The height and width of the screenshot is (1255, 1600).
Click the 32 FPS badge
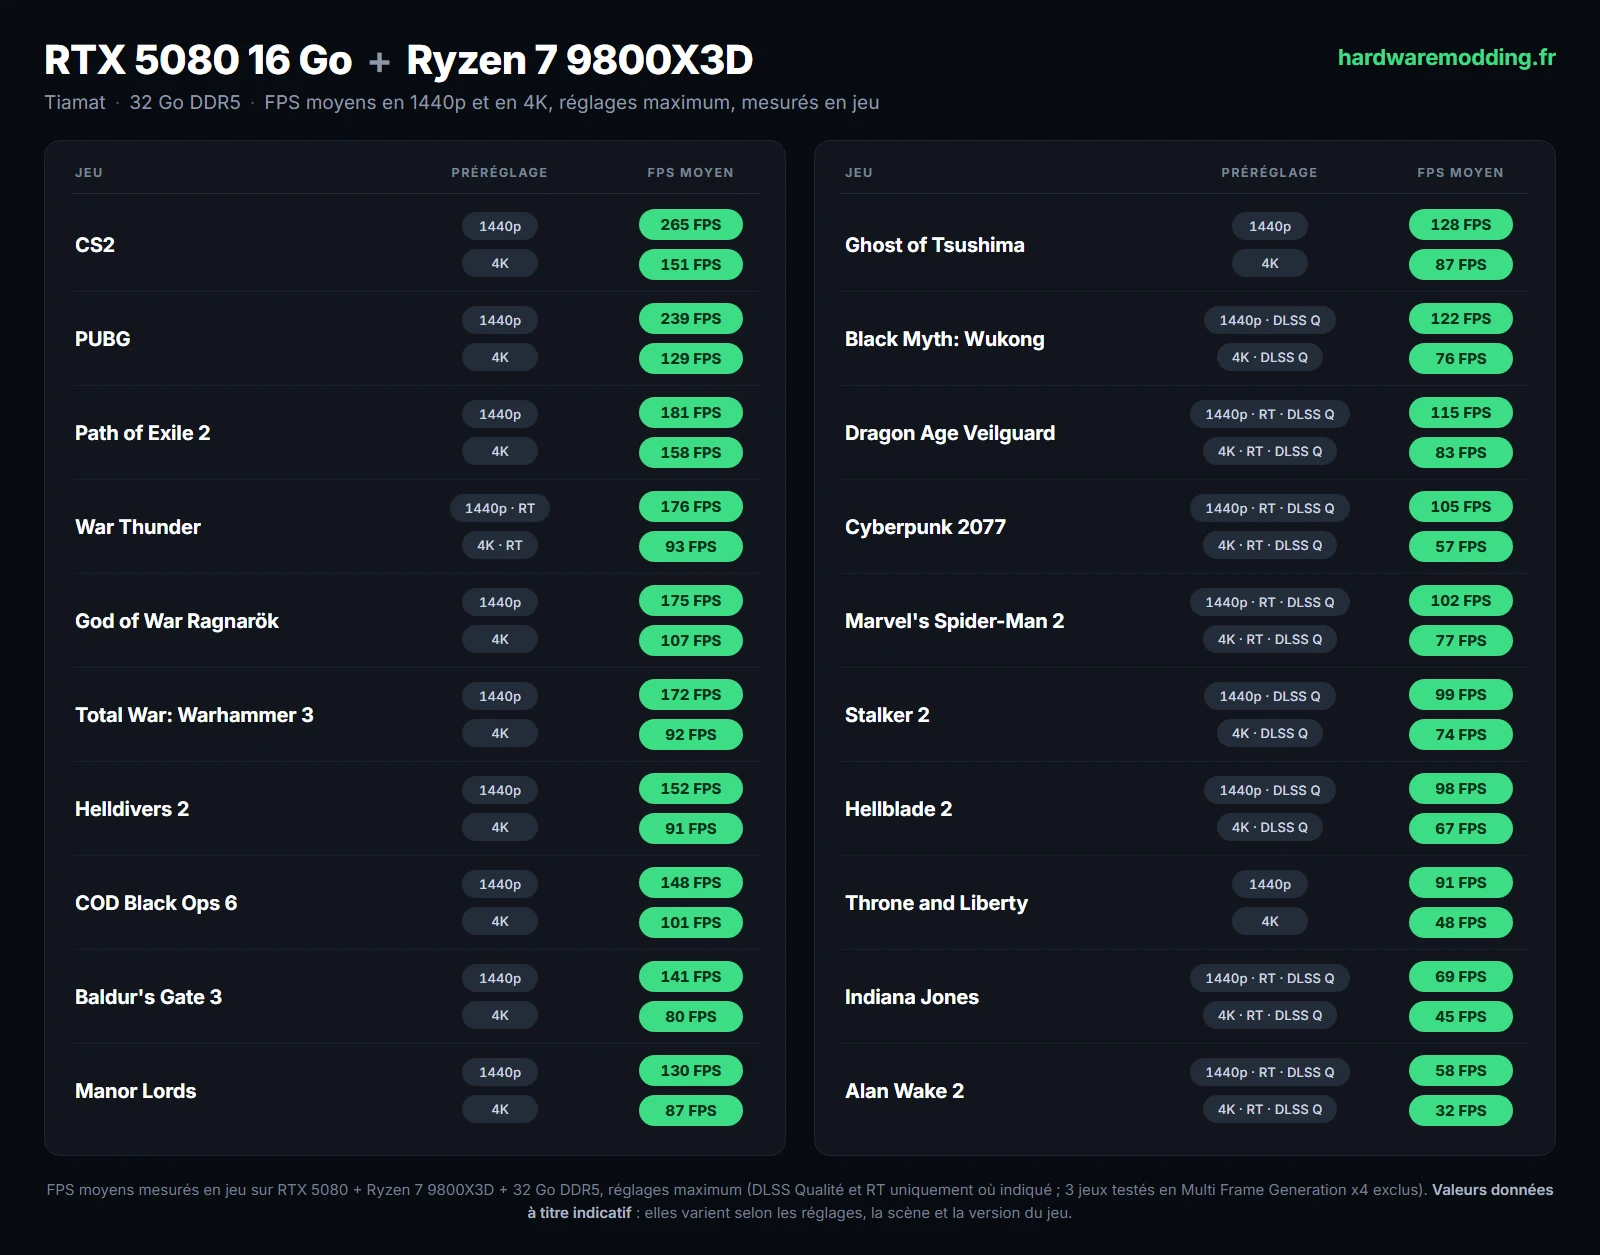coord(1461,1111)
